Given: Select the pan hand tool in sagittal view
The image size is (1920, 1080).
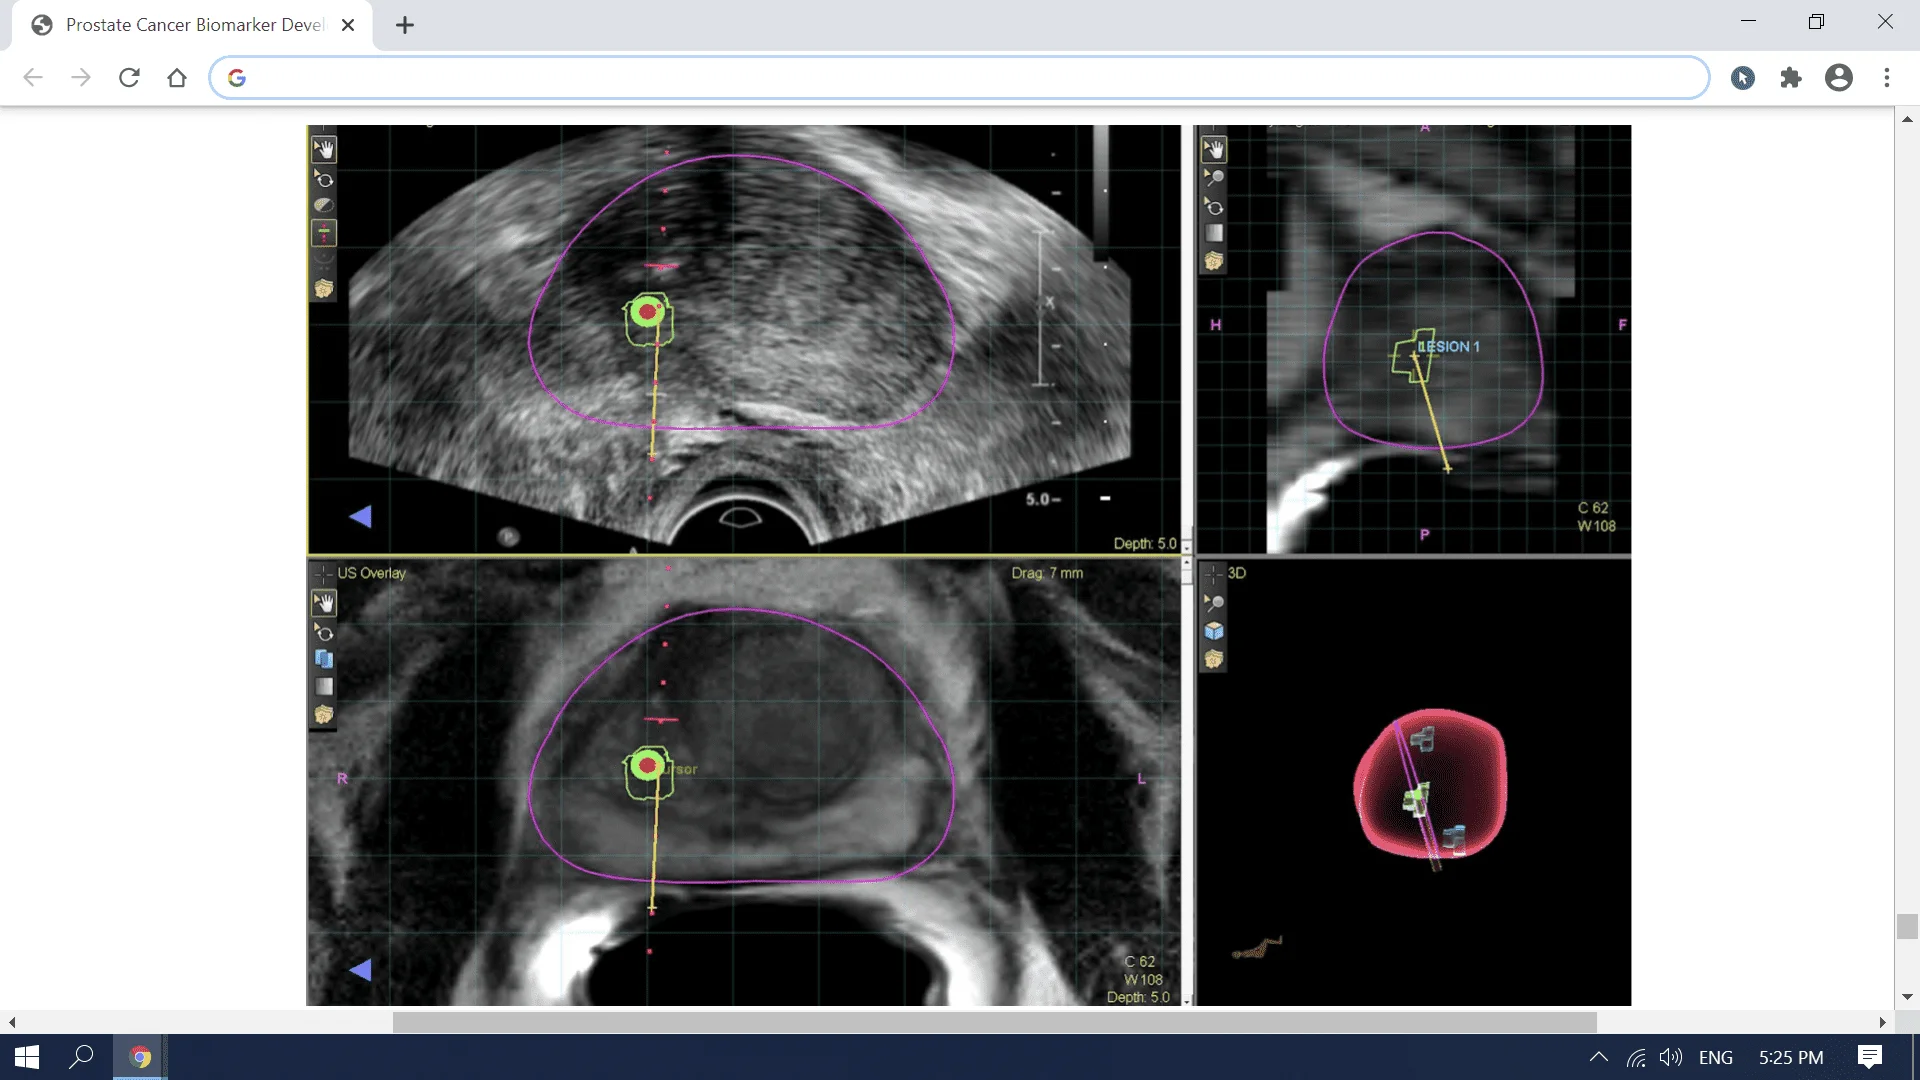Looking at the screenshot, I should tap(1213, 150).
